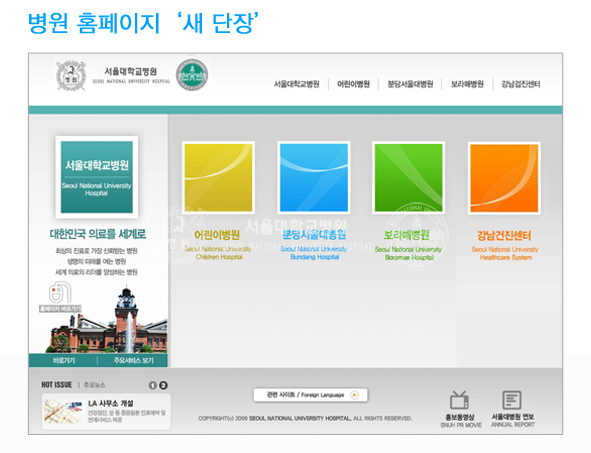Image resolution: width=591 pixels, height=453 pixels.
Task: Click the 보라매병원 green text link
Action: tap(406, 235)
